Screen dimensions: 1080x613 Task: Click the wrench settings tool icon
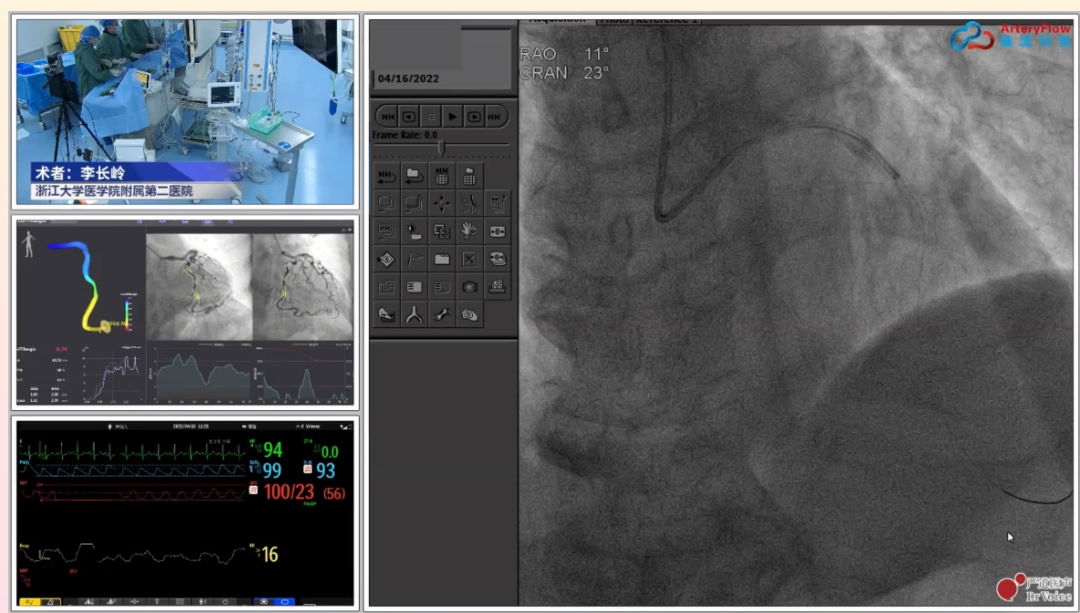click(x=441, y=315)
